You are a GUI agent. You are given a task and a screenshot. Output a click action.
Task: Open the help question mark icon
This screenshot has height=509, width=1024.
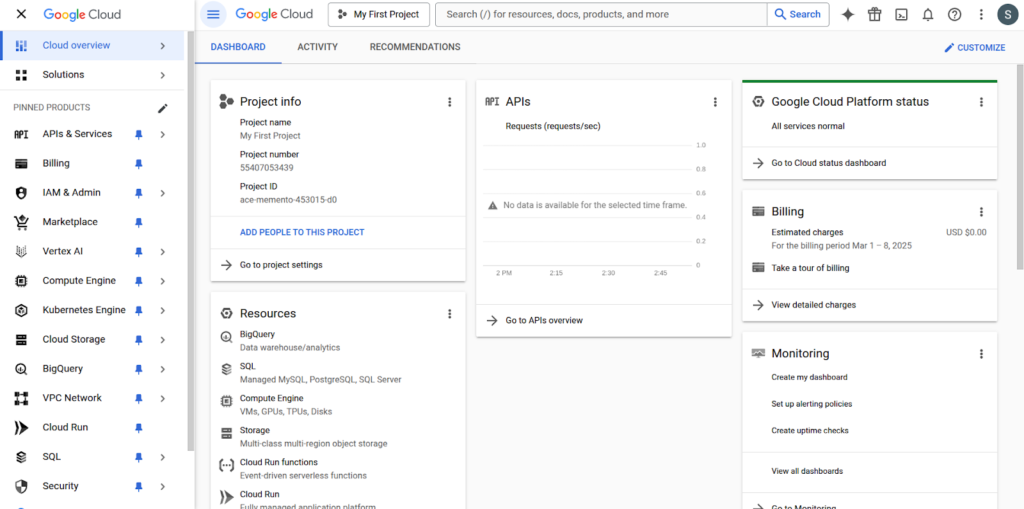tap(955, 14)
